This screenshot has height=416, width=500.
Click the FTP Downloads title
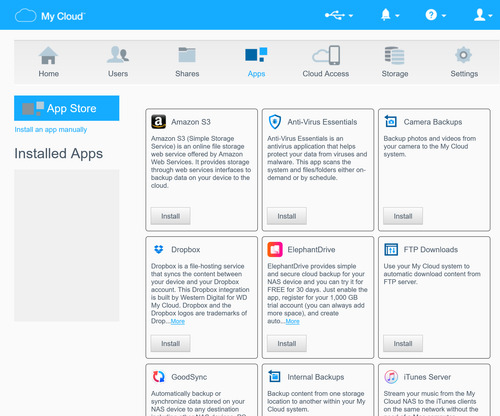431,249
